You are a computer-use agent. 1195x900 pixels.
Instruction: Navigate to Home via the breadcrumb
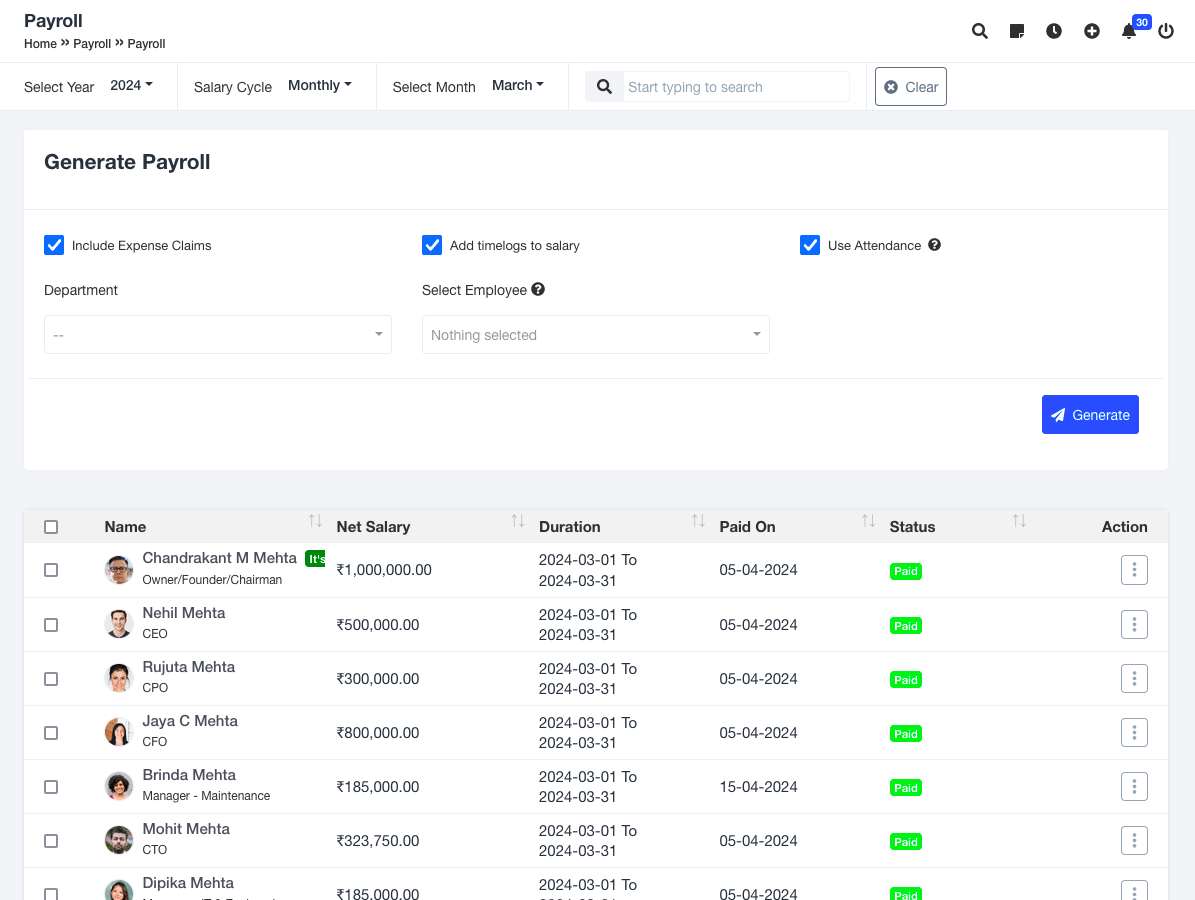[40, 44]
